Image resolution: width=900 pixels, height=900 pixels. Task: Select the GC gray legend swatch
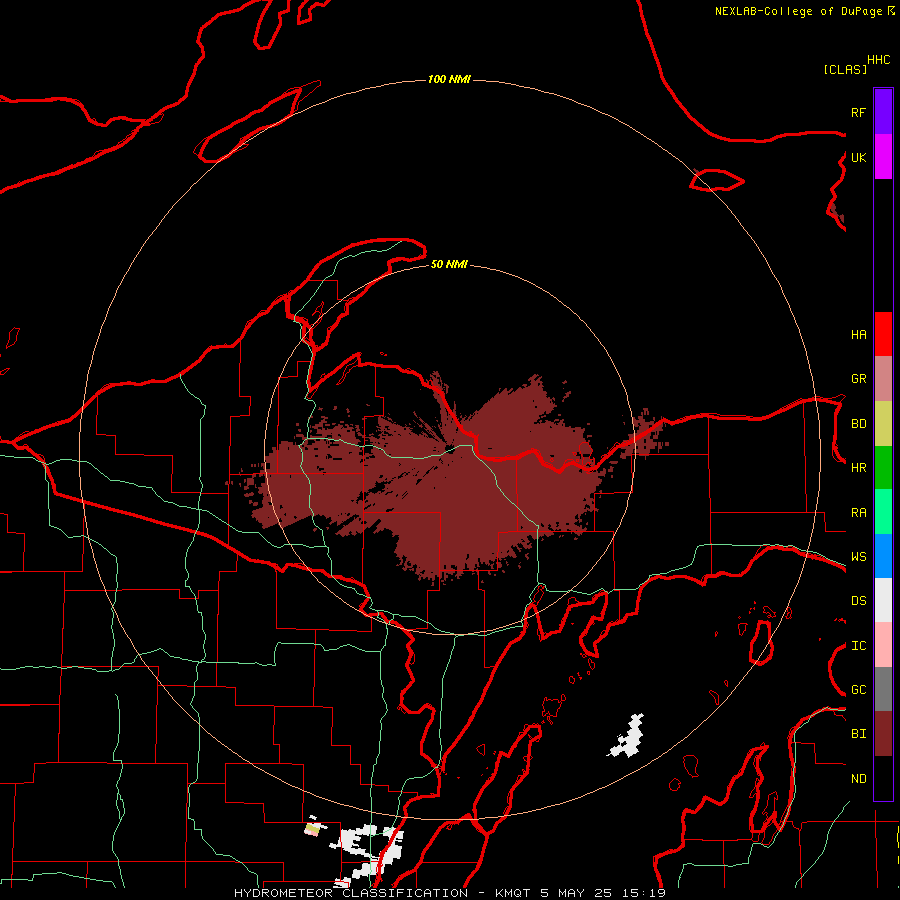[883, 689]
